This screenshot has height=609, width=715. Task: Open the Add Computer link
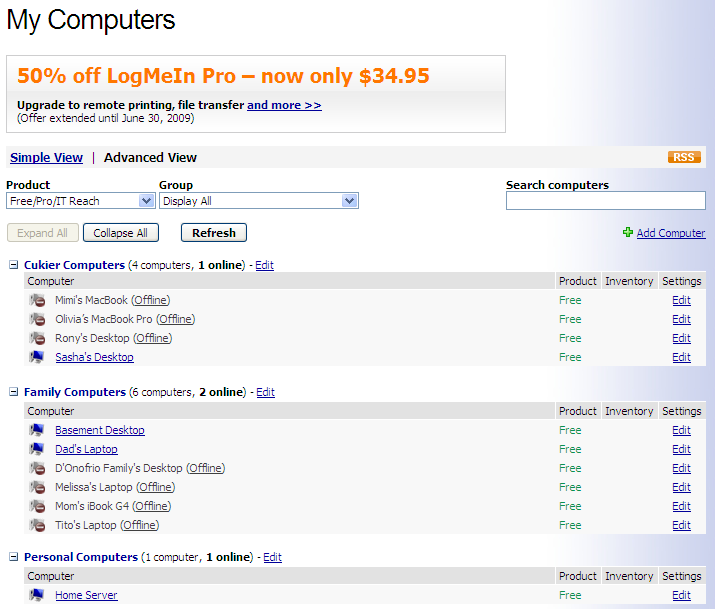(x=671, y=233)
